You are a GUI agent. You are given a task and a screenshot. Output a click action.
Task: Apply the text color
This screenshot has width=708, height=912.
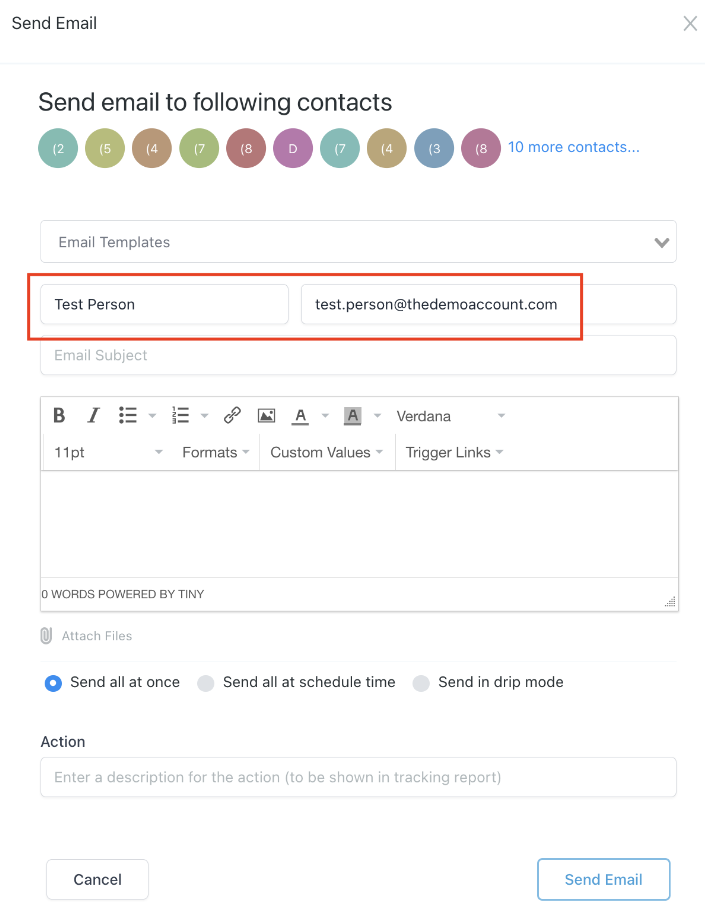pos(299,416)
